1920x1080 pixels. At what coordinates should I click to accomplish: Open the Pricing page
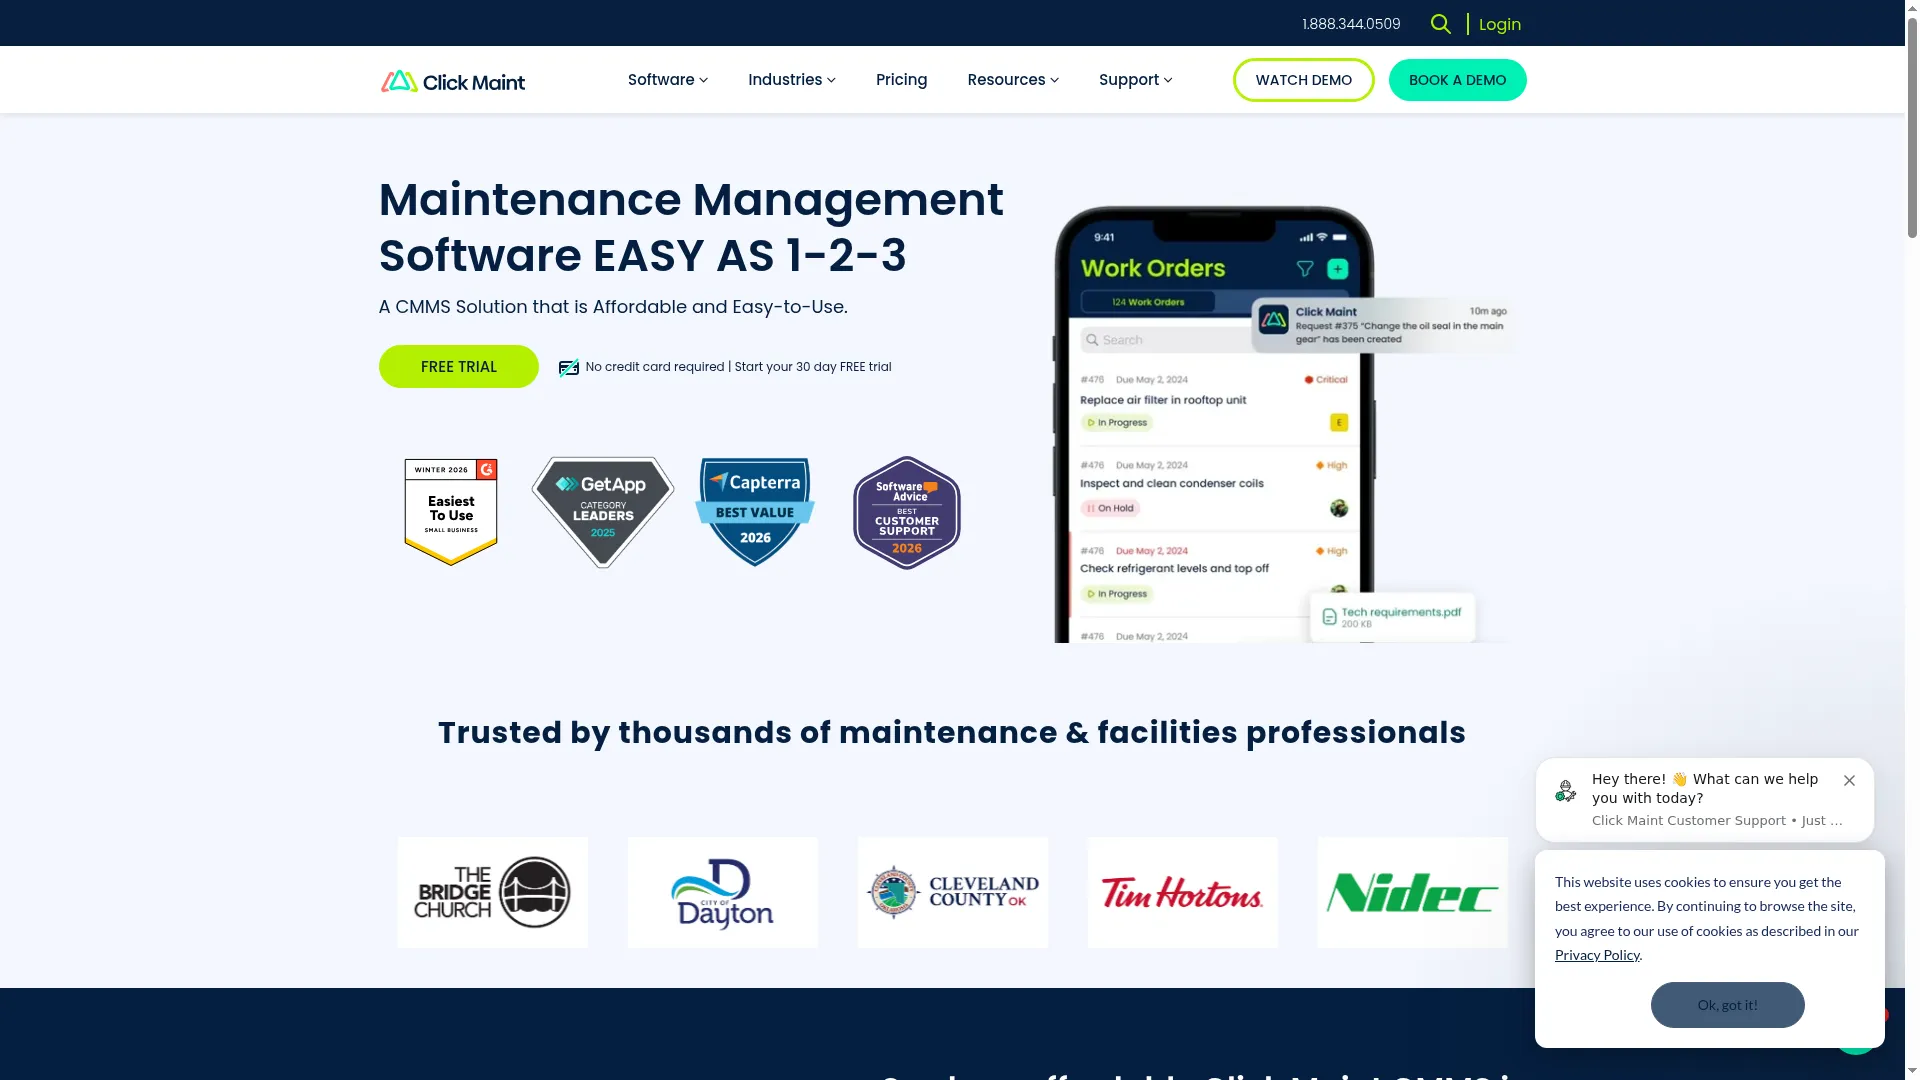click(902, 80)
